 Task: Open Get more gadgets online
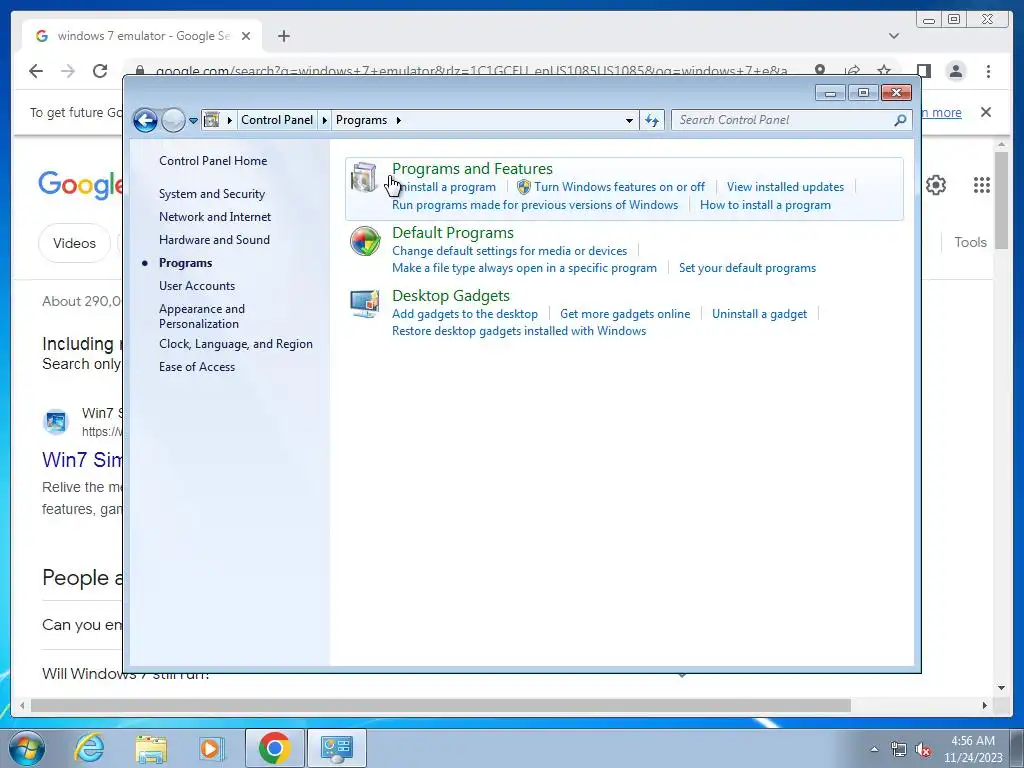tap(625, 313)
